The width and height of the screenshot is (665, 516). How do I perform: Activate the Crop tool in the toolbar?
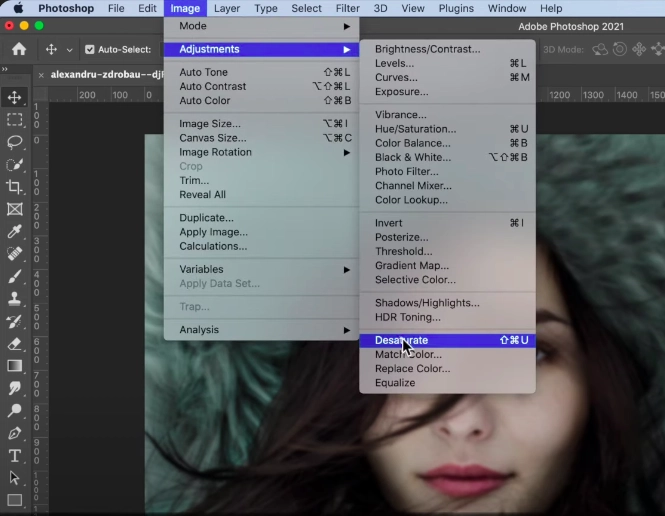tap(15, 187)
